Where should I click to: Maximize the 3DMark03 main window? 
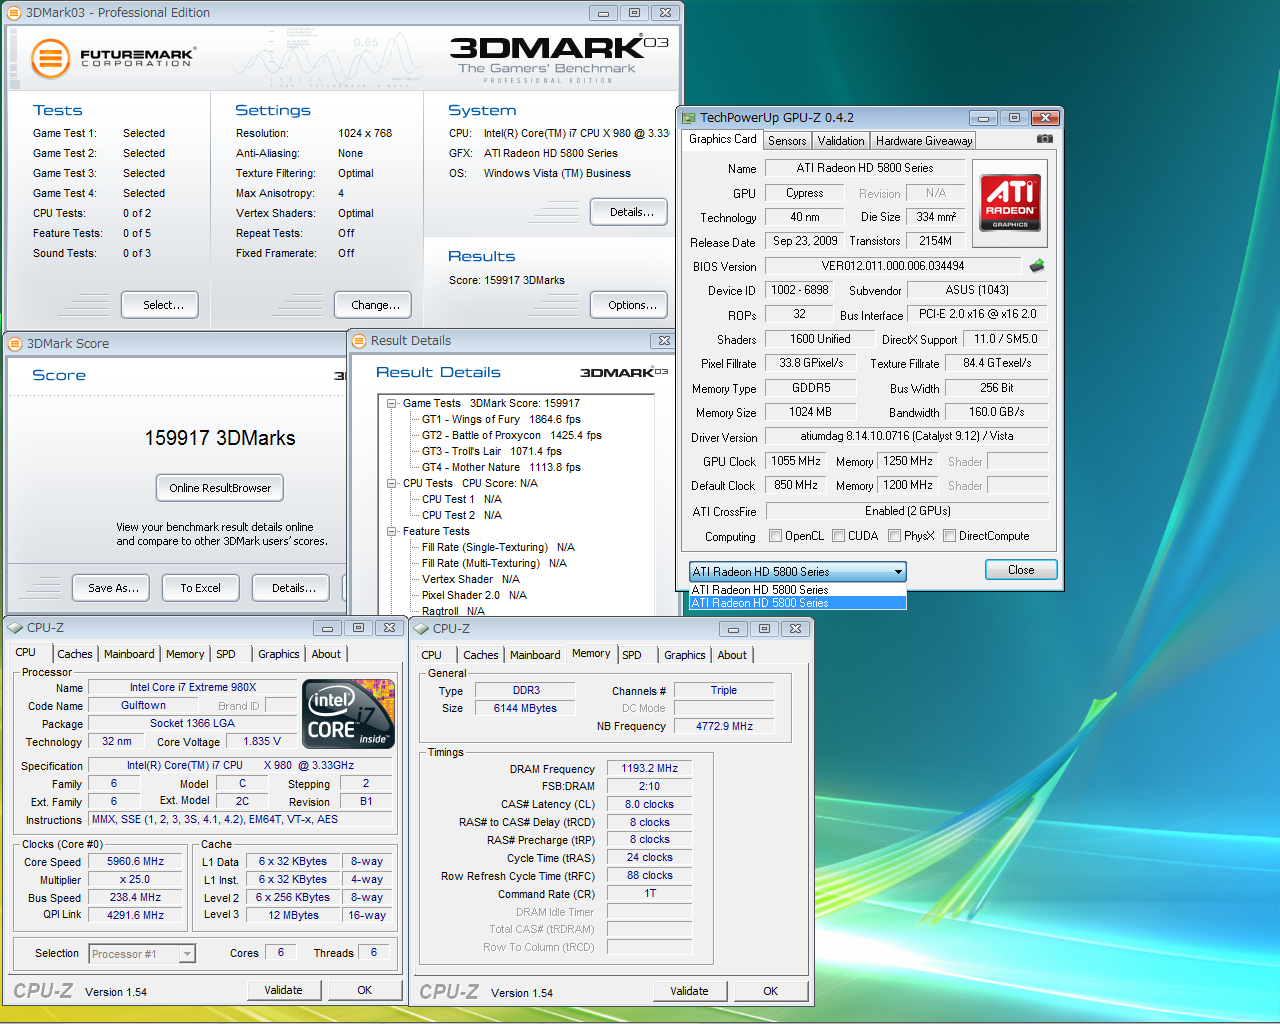634,13
